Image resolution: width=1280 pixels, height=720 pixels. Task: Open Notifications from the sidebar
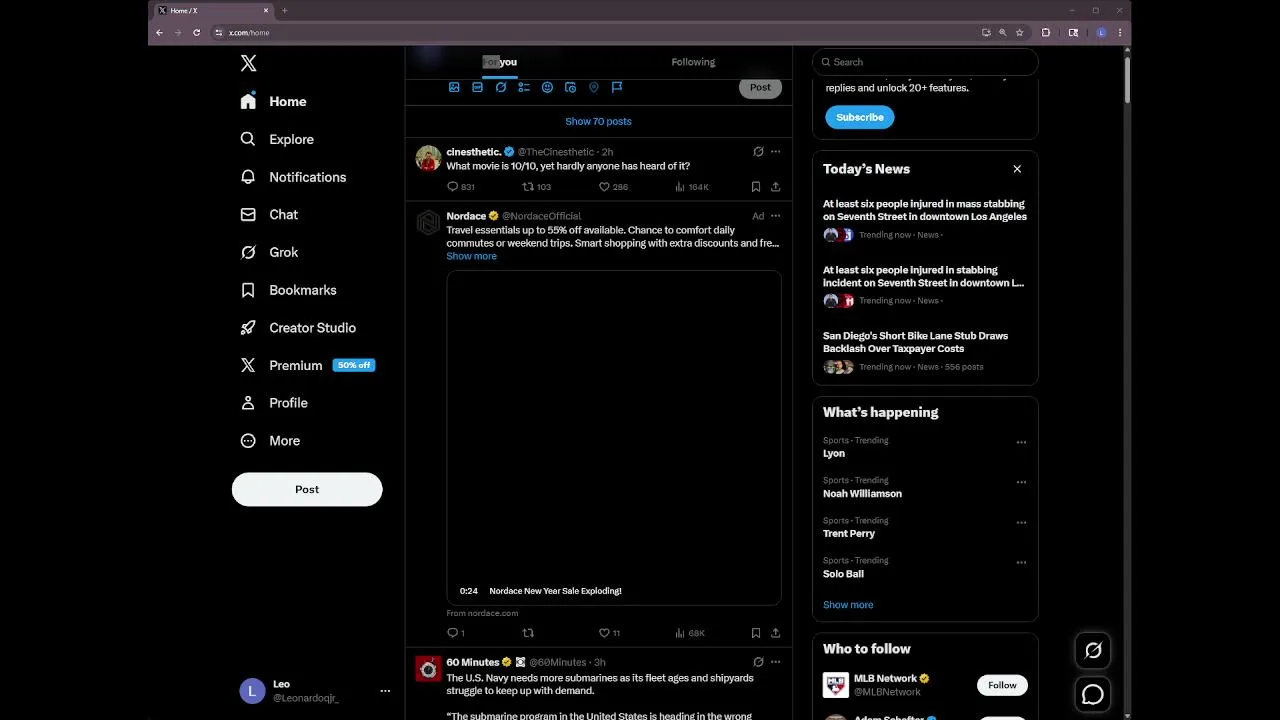click(x=294, y=177)
